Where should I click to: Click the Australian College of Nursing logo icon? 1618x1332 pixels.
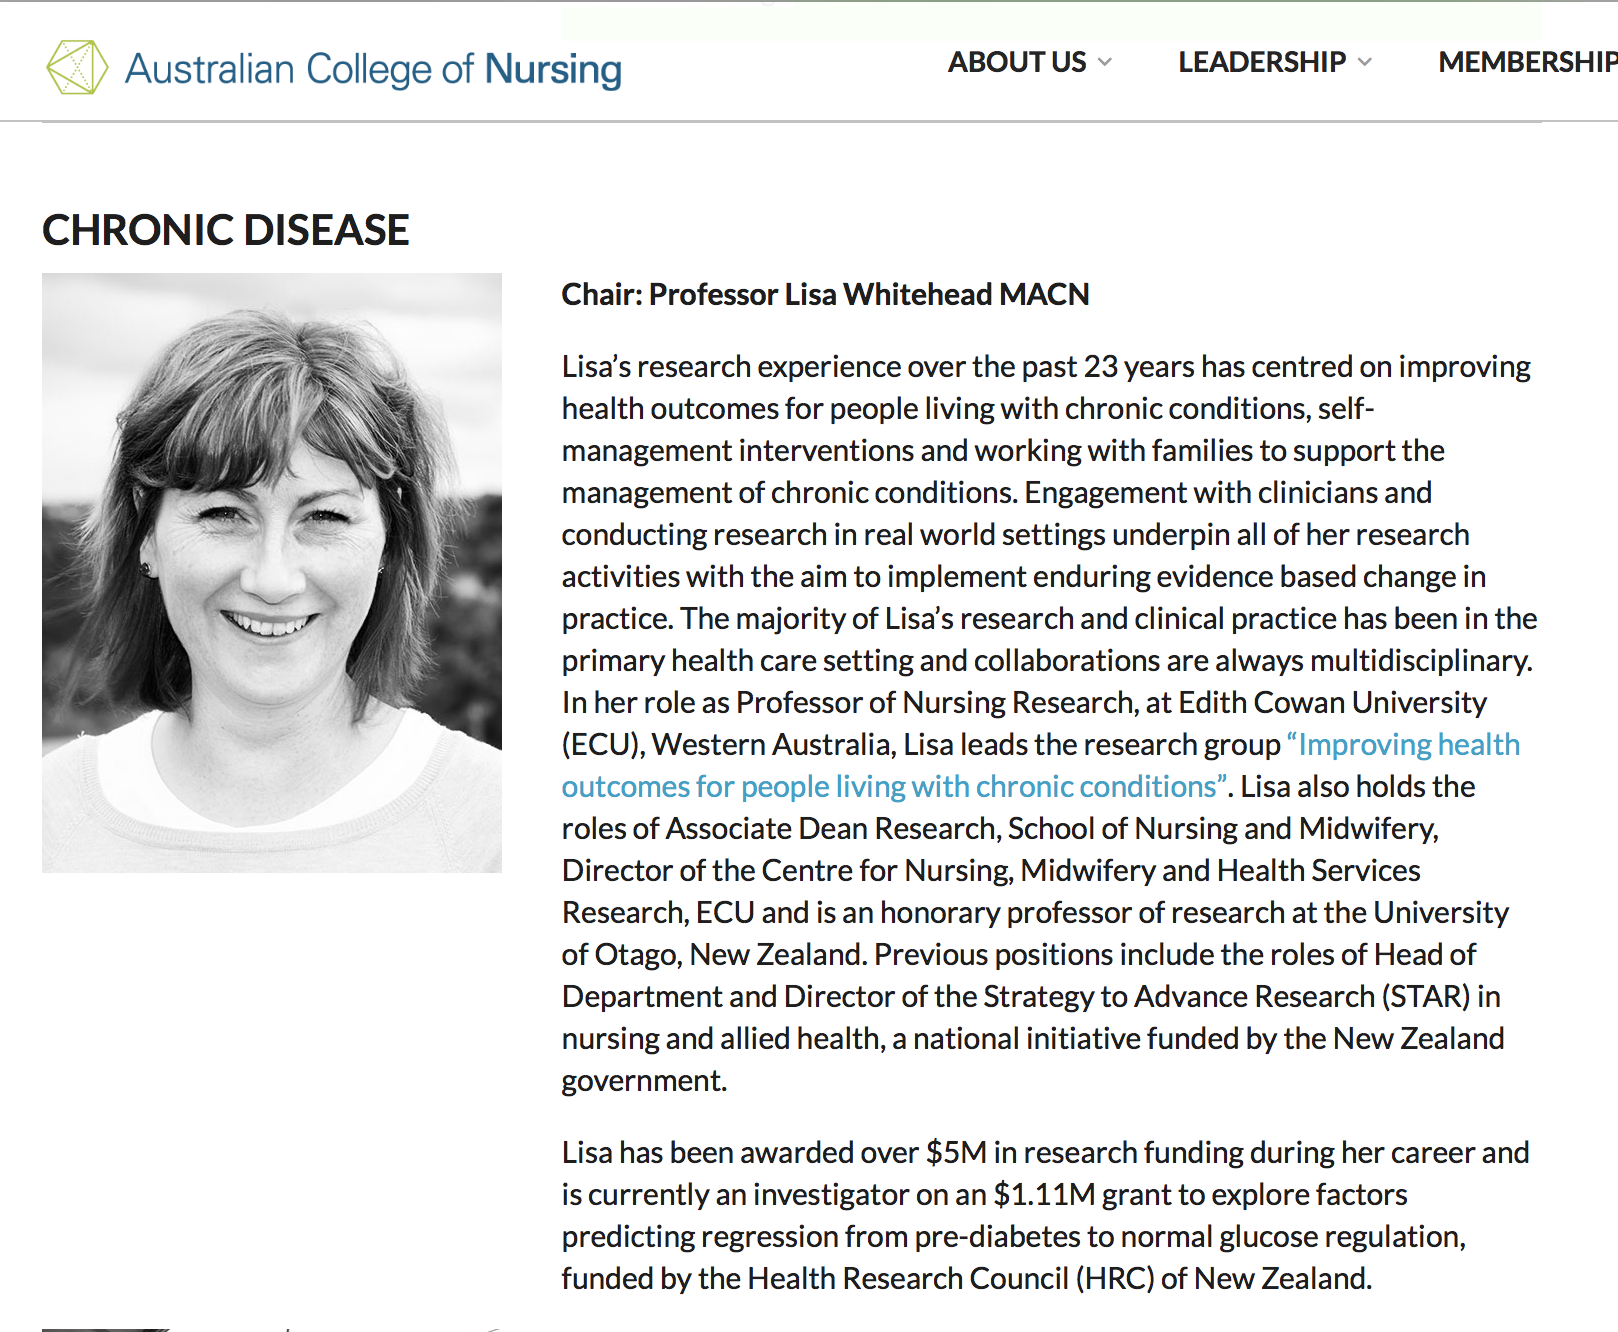(x=78, y=67)
